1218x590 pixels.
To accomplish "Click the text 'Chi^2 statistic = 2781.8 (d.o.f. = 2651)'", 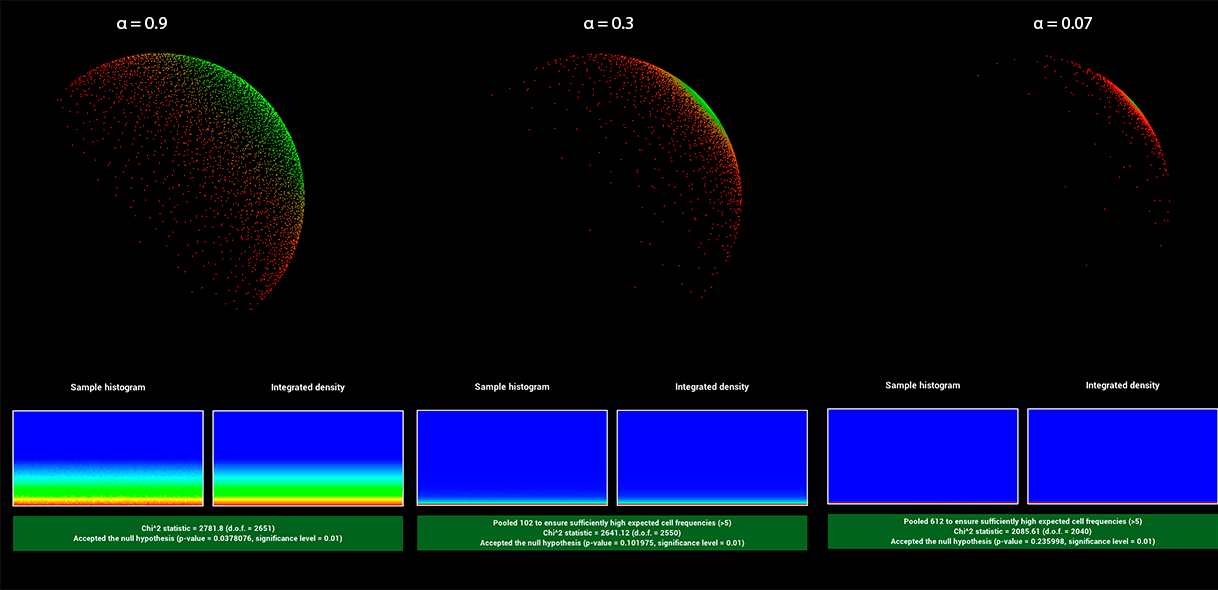I will [208, 527].
